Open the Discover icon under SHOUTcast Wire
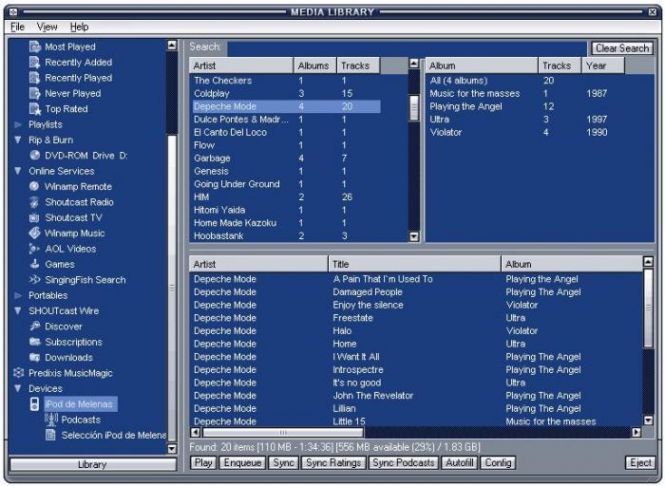The width and height of the screenshot is (665, 486). [35, 326]
